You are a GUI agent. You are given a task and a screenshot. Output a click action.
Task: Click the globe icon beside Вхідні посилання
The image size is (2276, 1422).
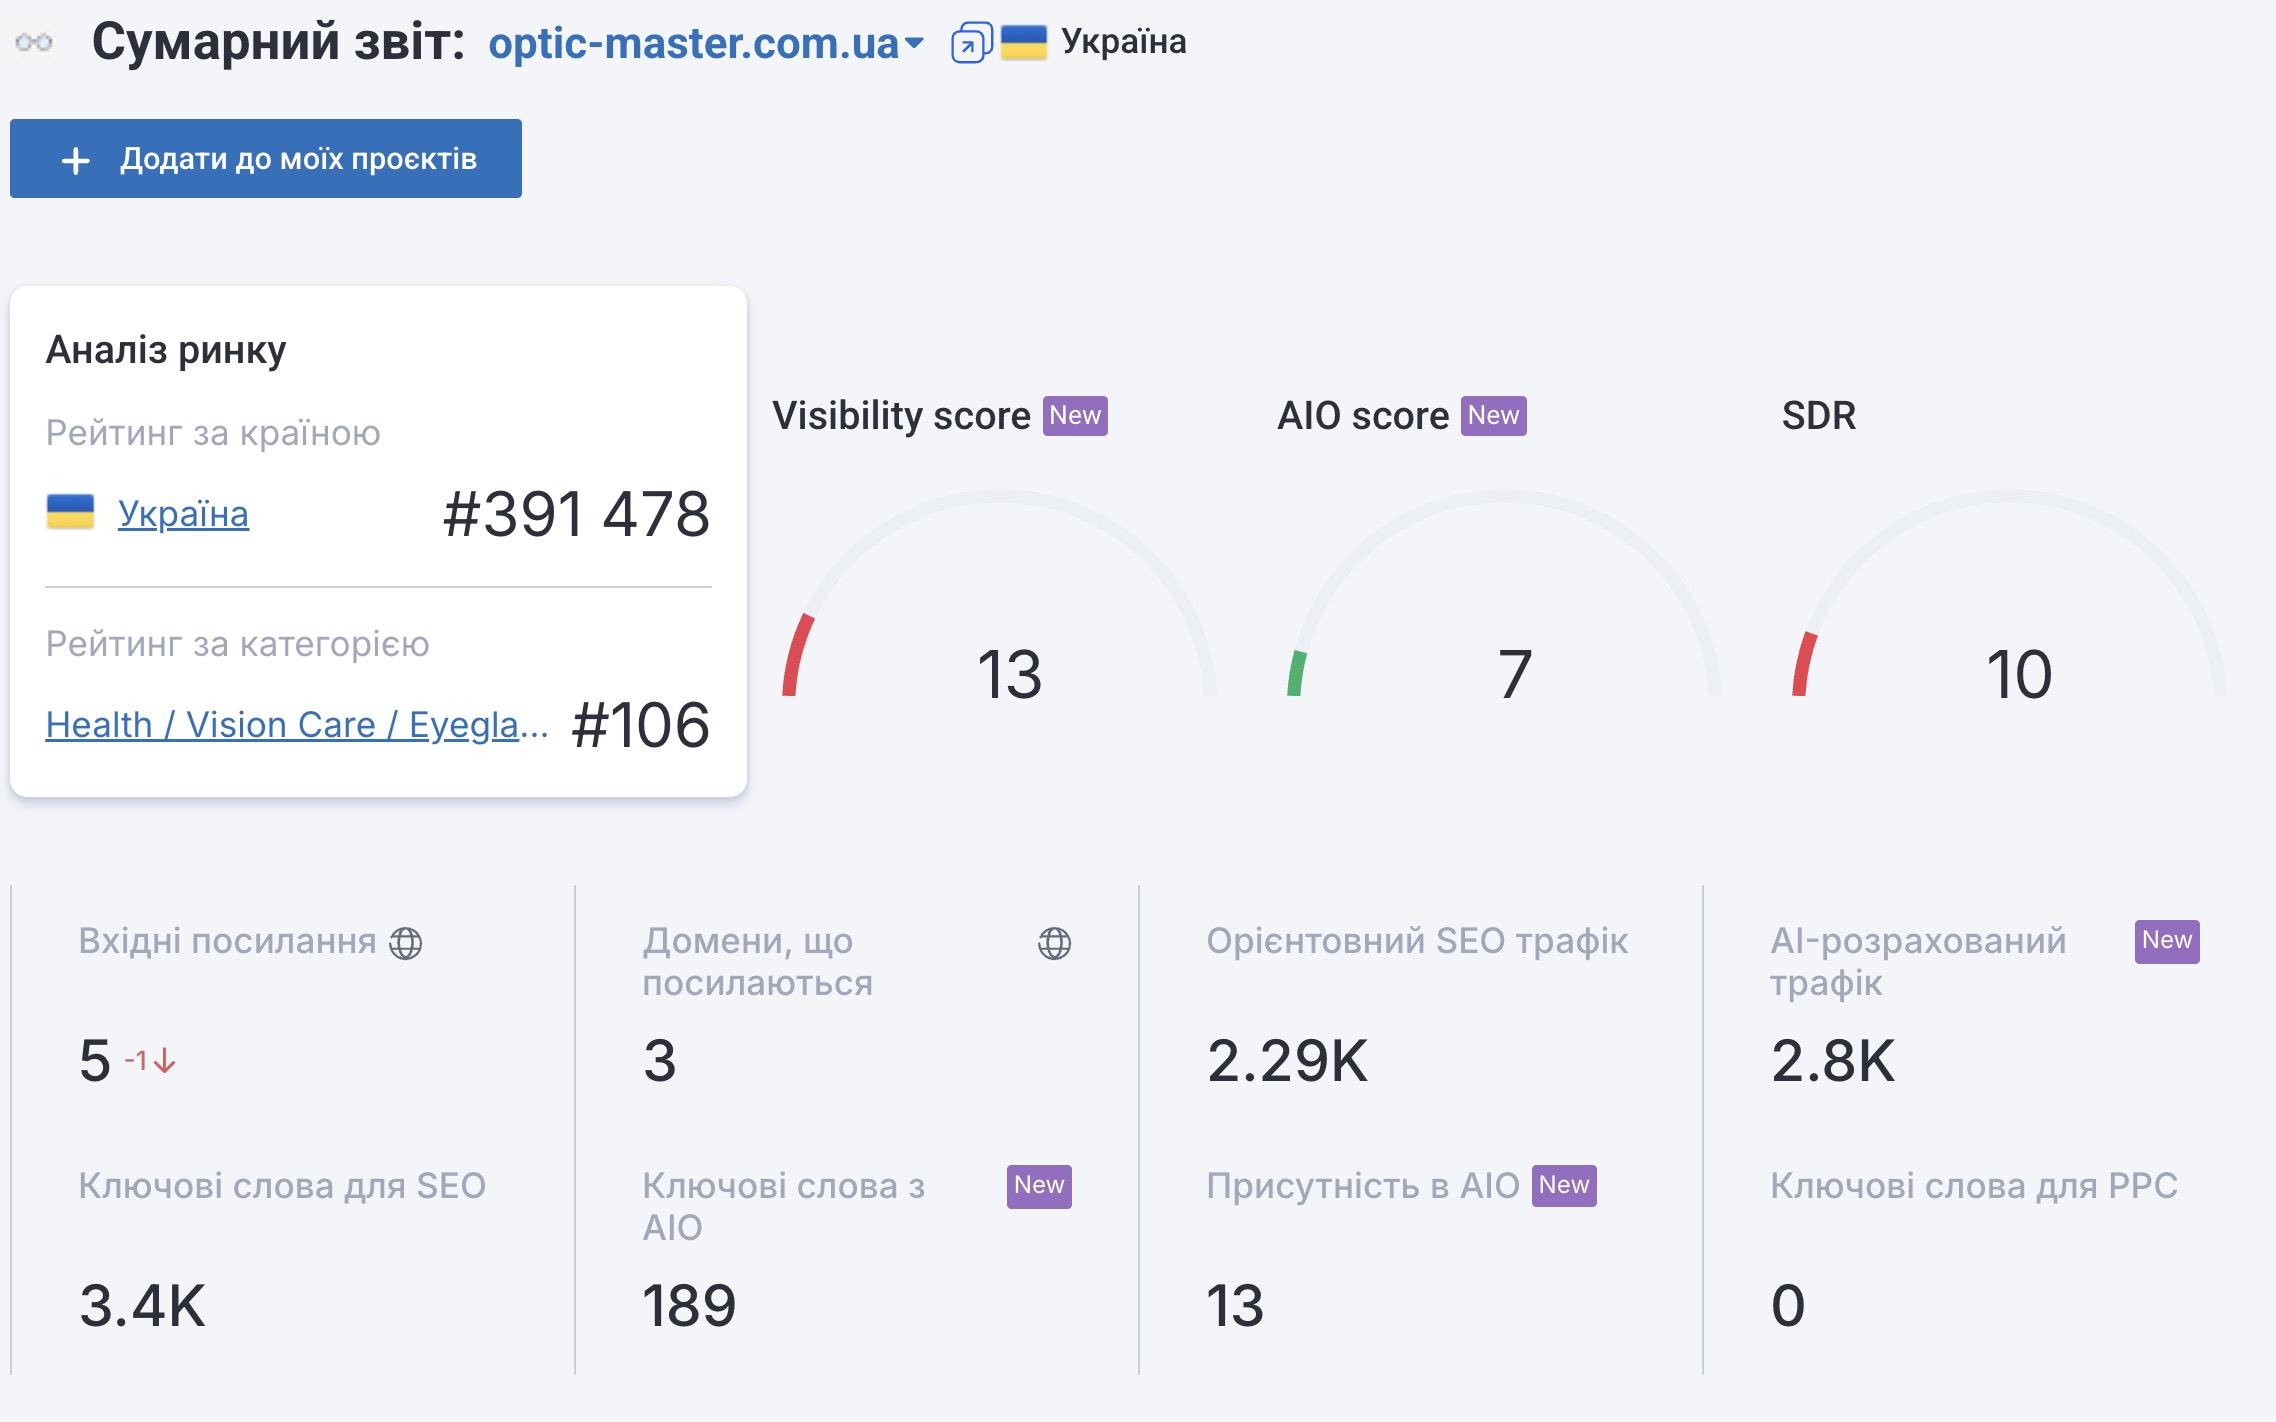(406, 943)
